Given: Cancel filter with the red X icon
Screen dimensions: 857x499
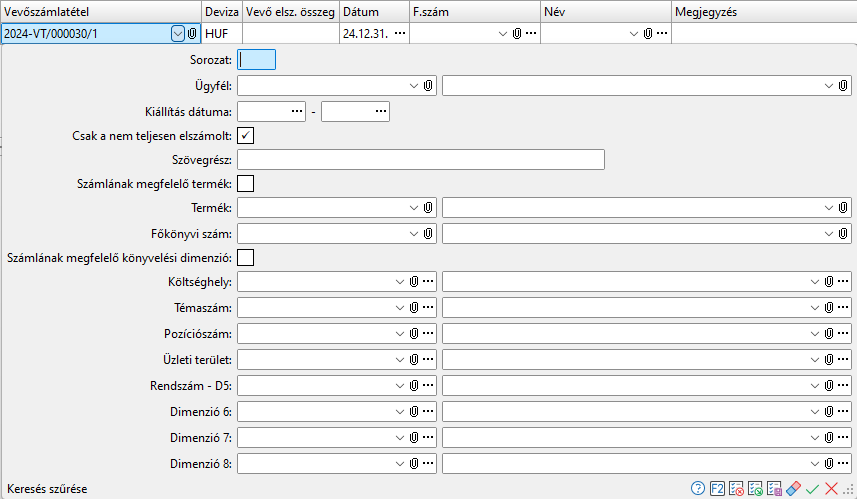Looking at the screenshot, I should pyautogui.click(x=830, y=488).
